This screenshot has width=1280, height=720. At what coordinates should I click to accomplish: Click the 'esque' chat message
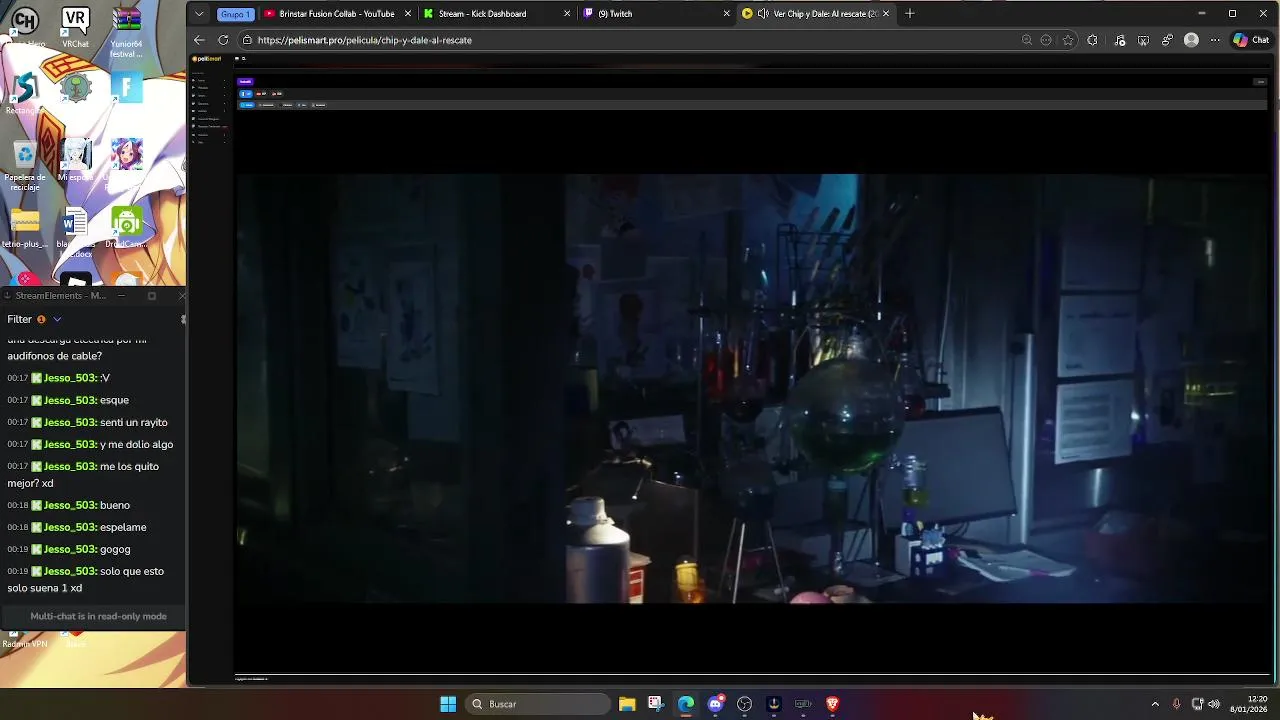point(114,400)
